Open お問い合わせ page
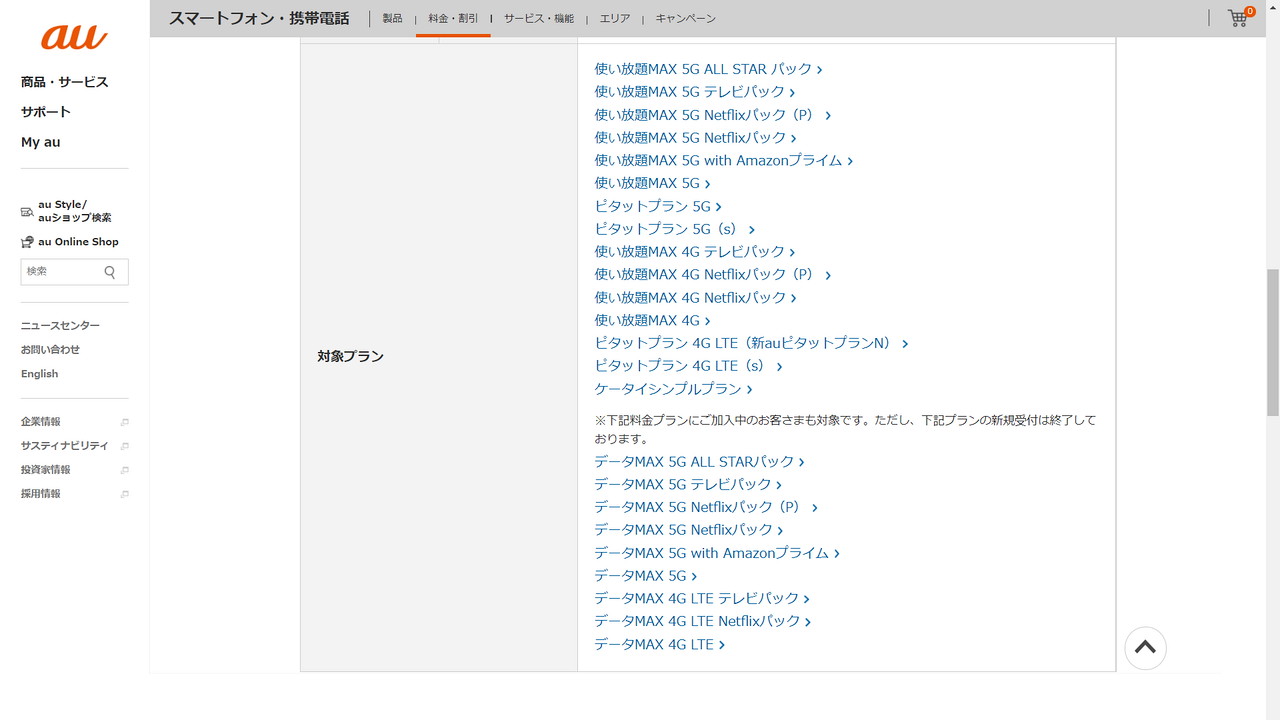The height and width of the screenshot is (720, 1280). [50, 350]
